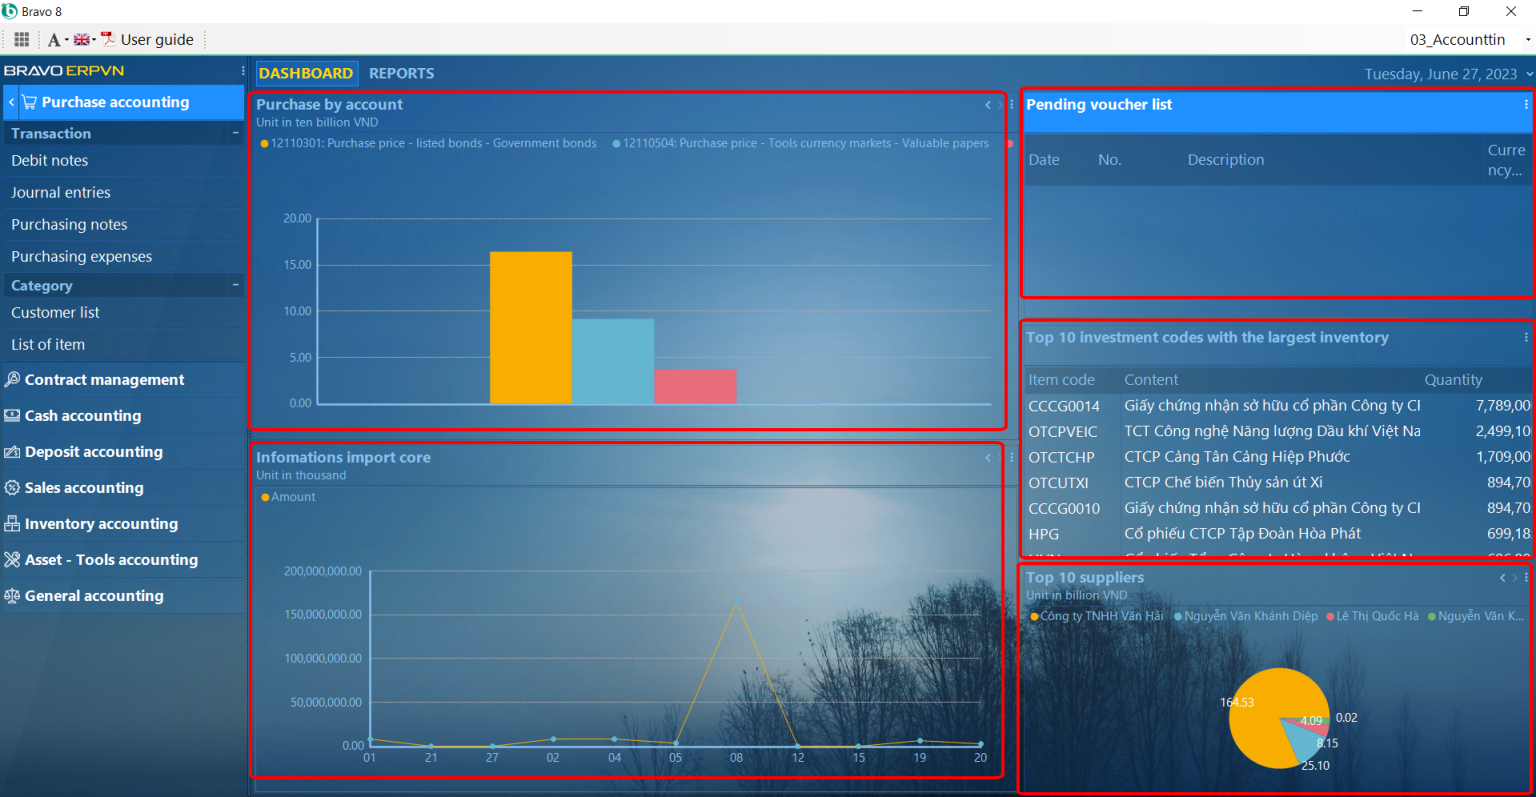Open Purchasing notes
1536x797 pixels.
(69, 225)
